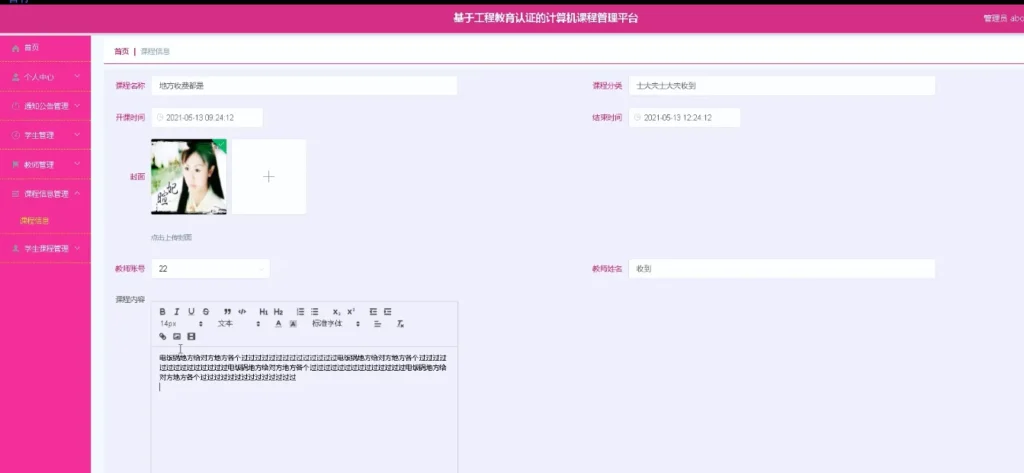
Task: Insert an image via the editor image icon
Action: coord(177,337)
